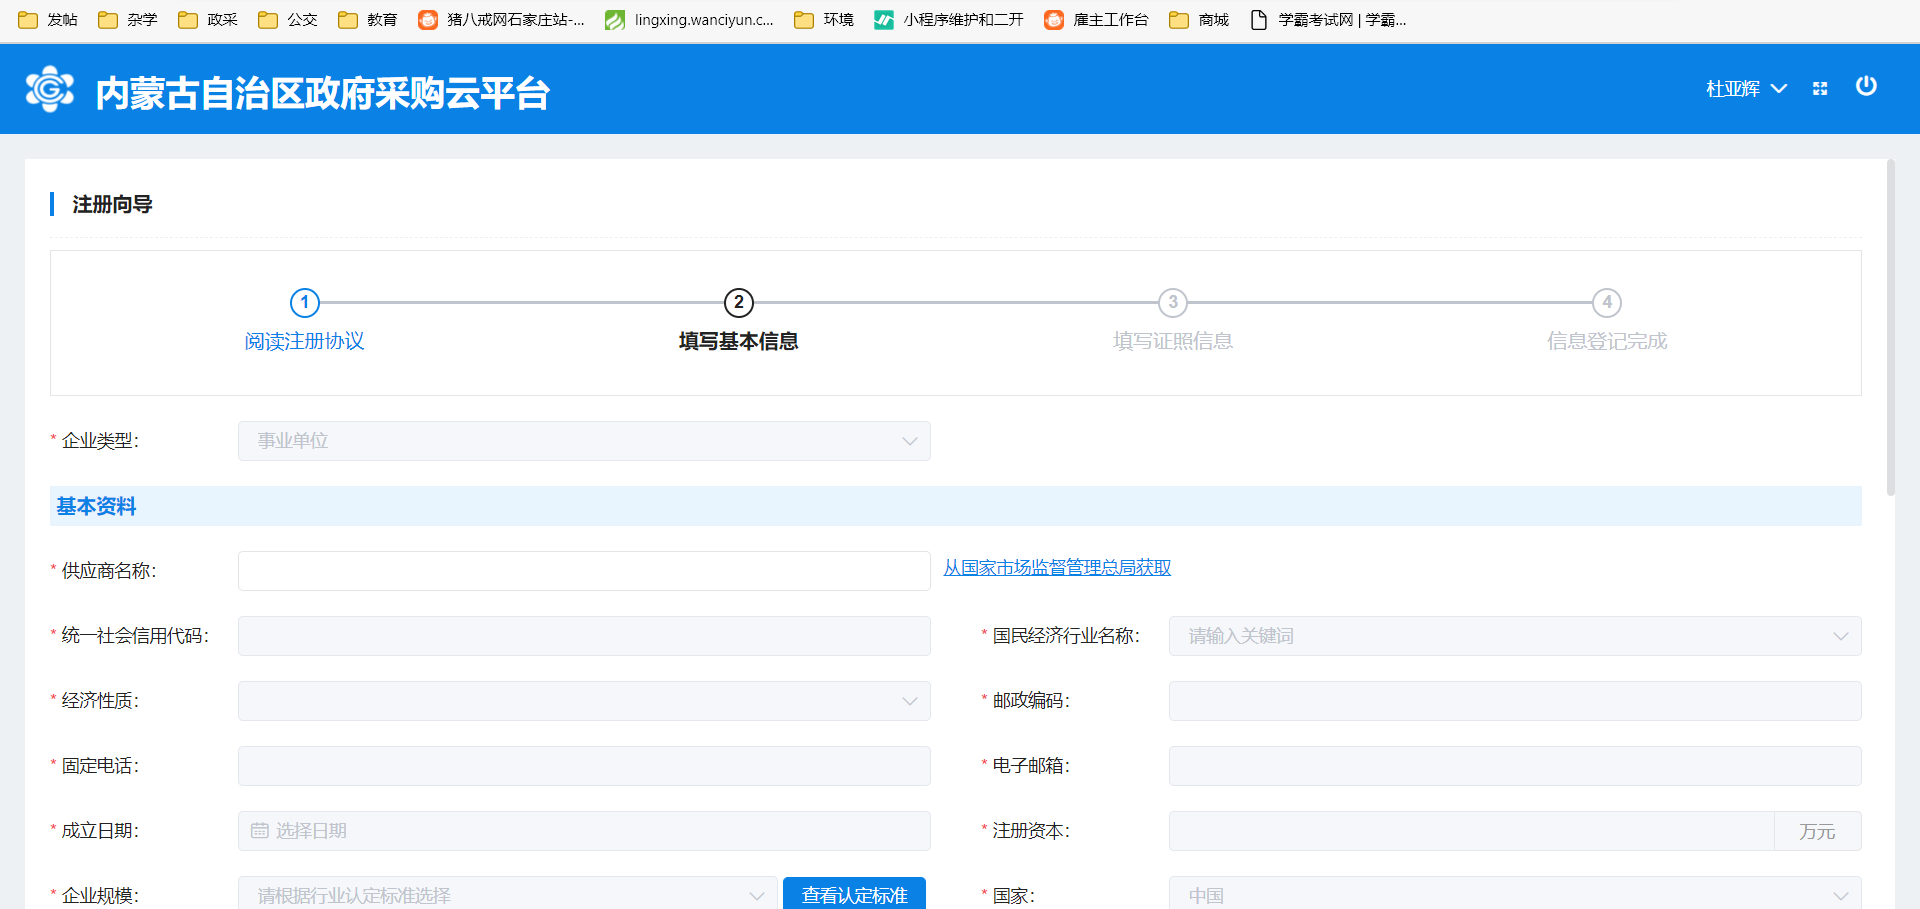1920x909 pixels.
Task: Open the 企业类型 dropdown
Action: pos(584,441)
